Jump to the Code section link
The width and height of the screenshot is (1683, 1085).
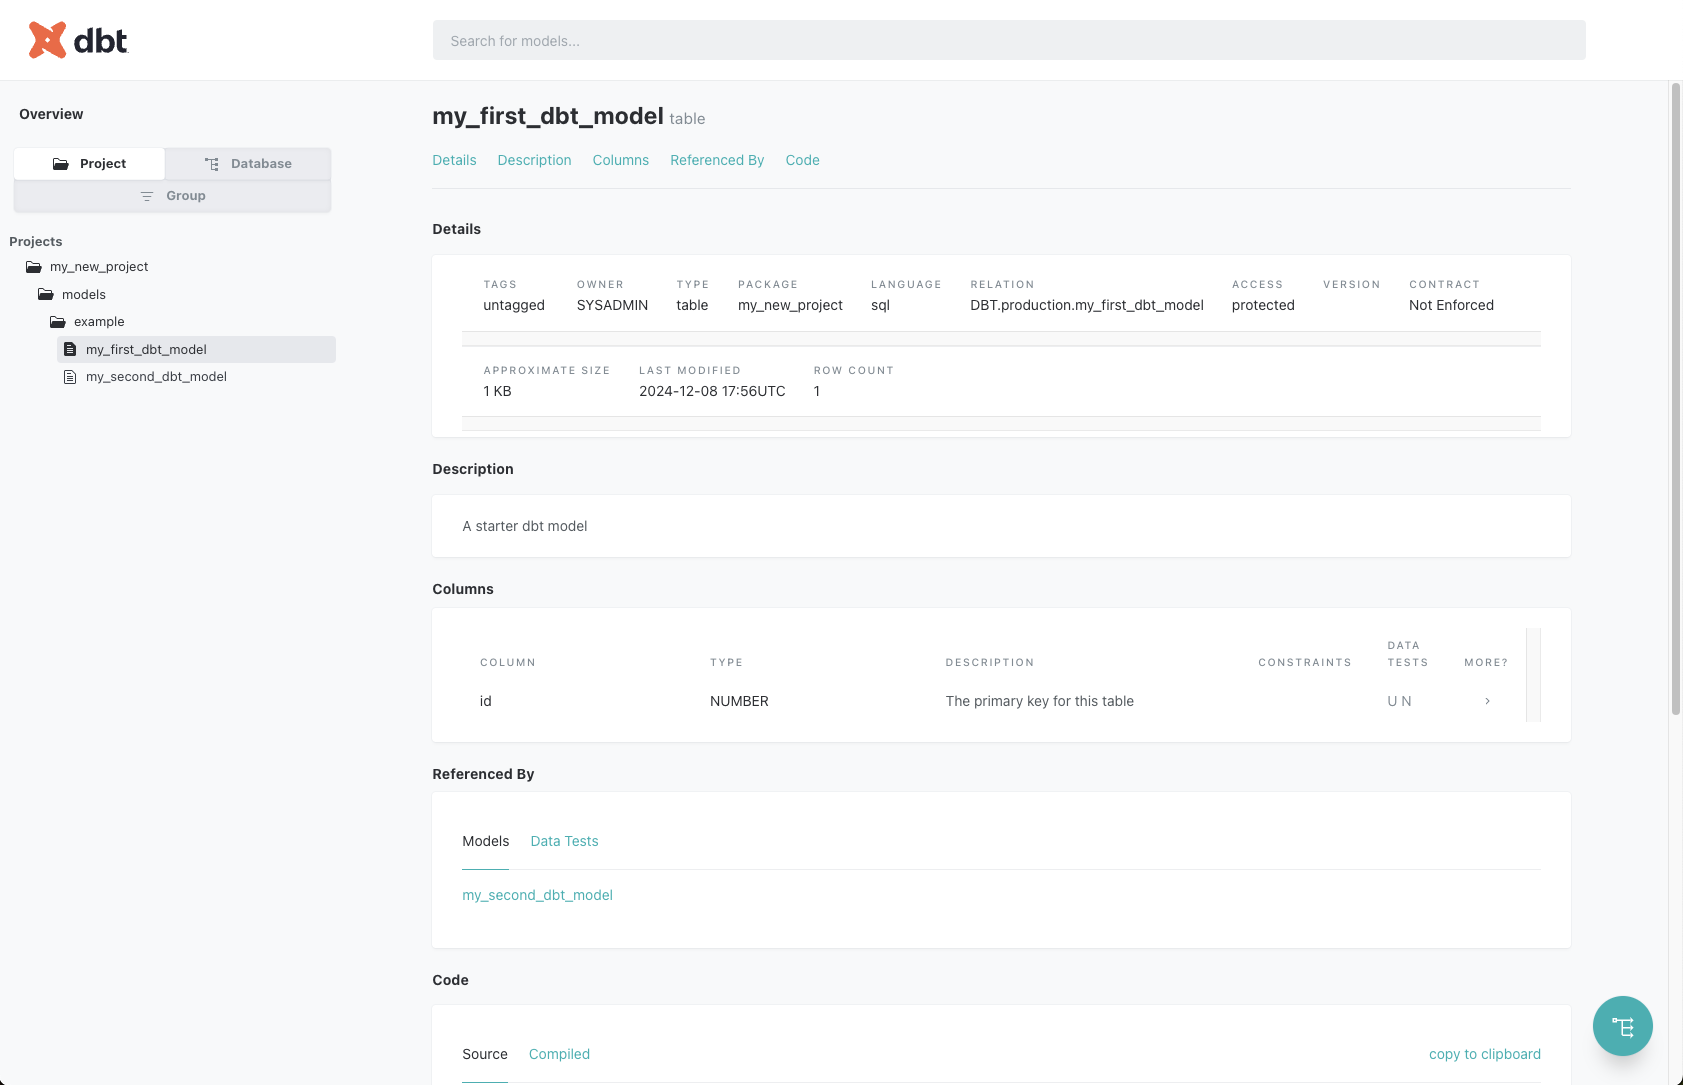802,160
